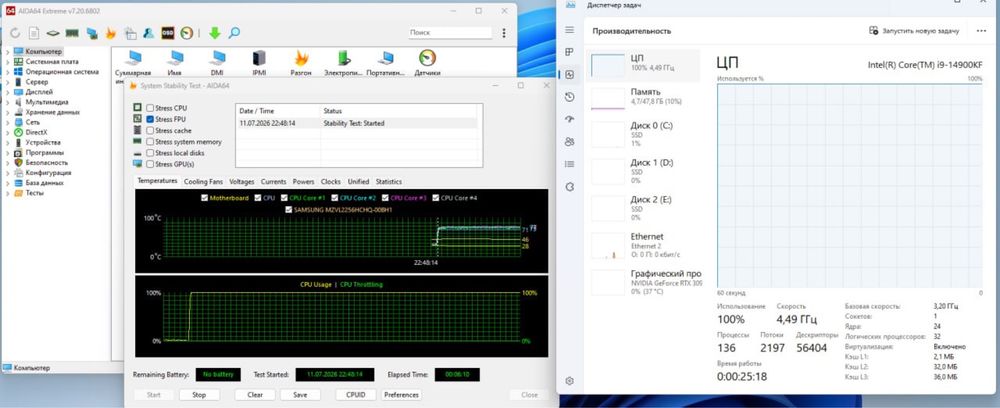Toggle the Motherboard graph checkbox

click(205, 198)
